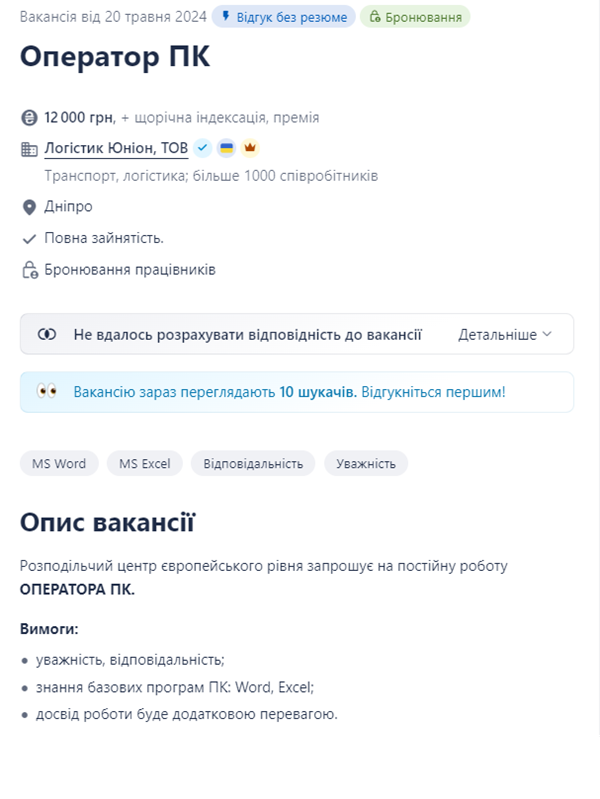Click the location pin icon beside Дніпро
600x799 pixels.
pos(29,207)
